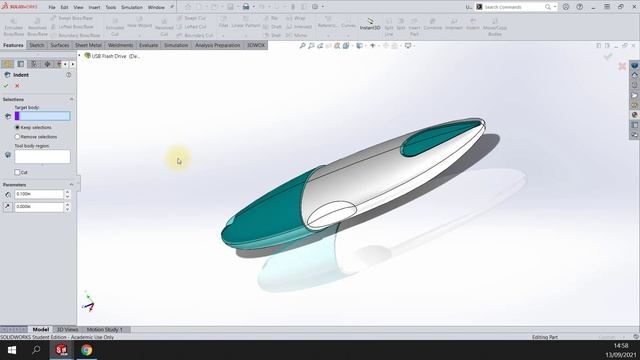Image resolution: width=640 pixels, height=360 pixels.
Task: Open Google Chrome from the taskbar
Action: coord(86,350)
